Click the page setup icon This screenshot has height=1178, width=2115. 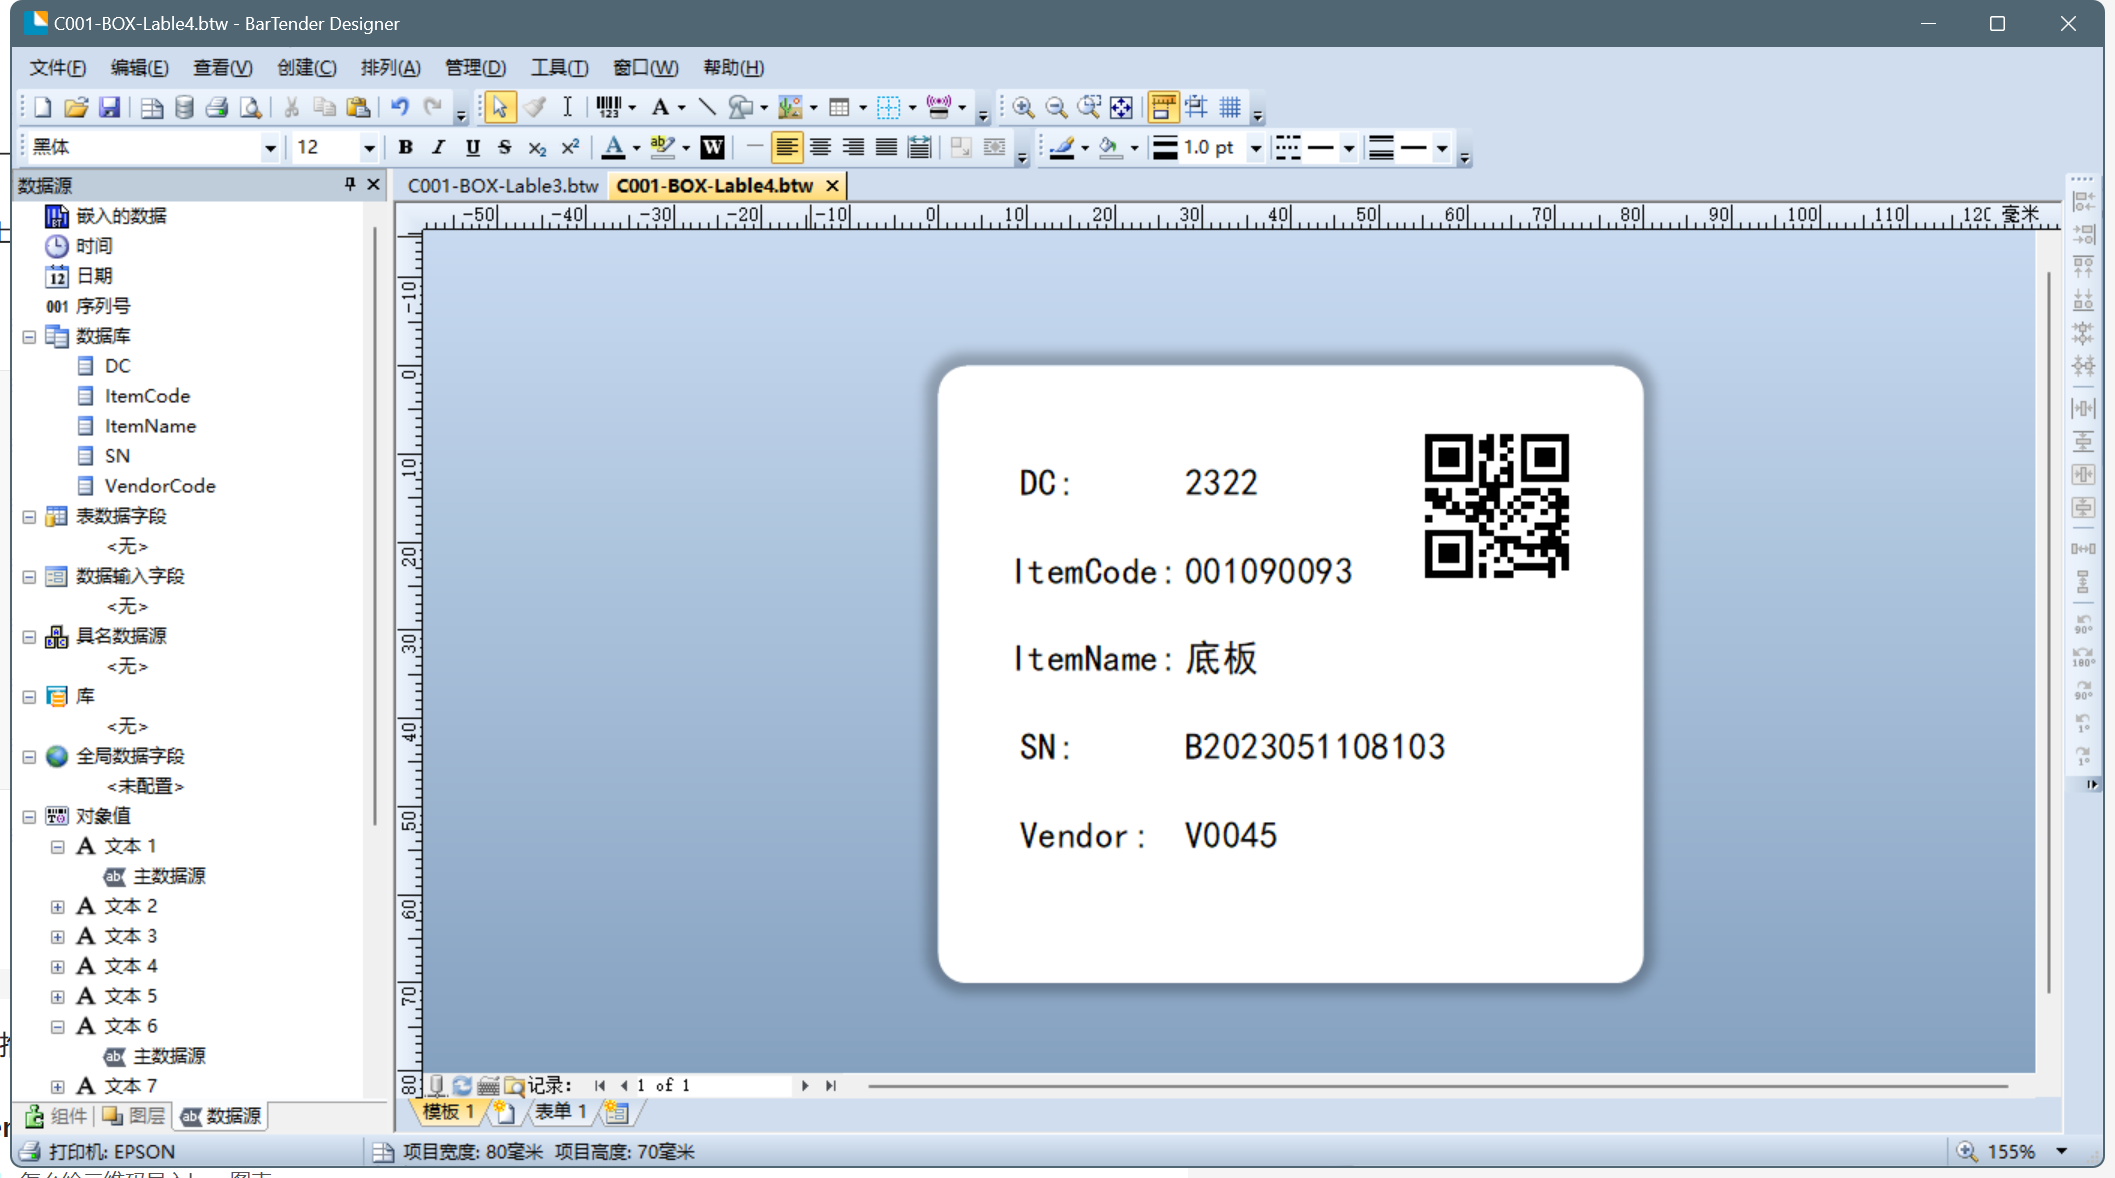click(151, 107)
